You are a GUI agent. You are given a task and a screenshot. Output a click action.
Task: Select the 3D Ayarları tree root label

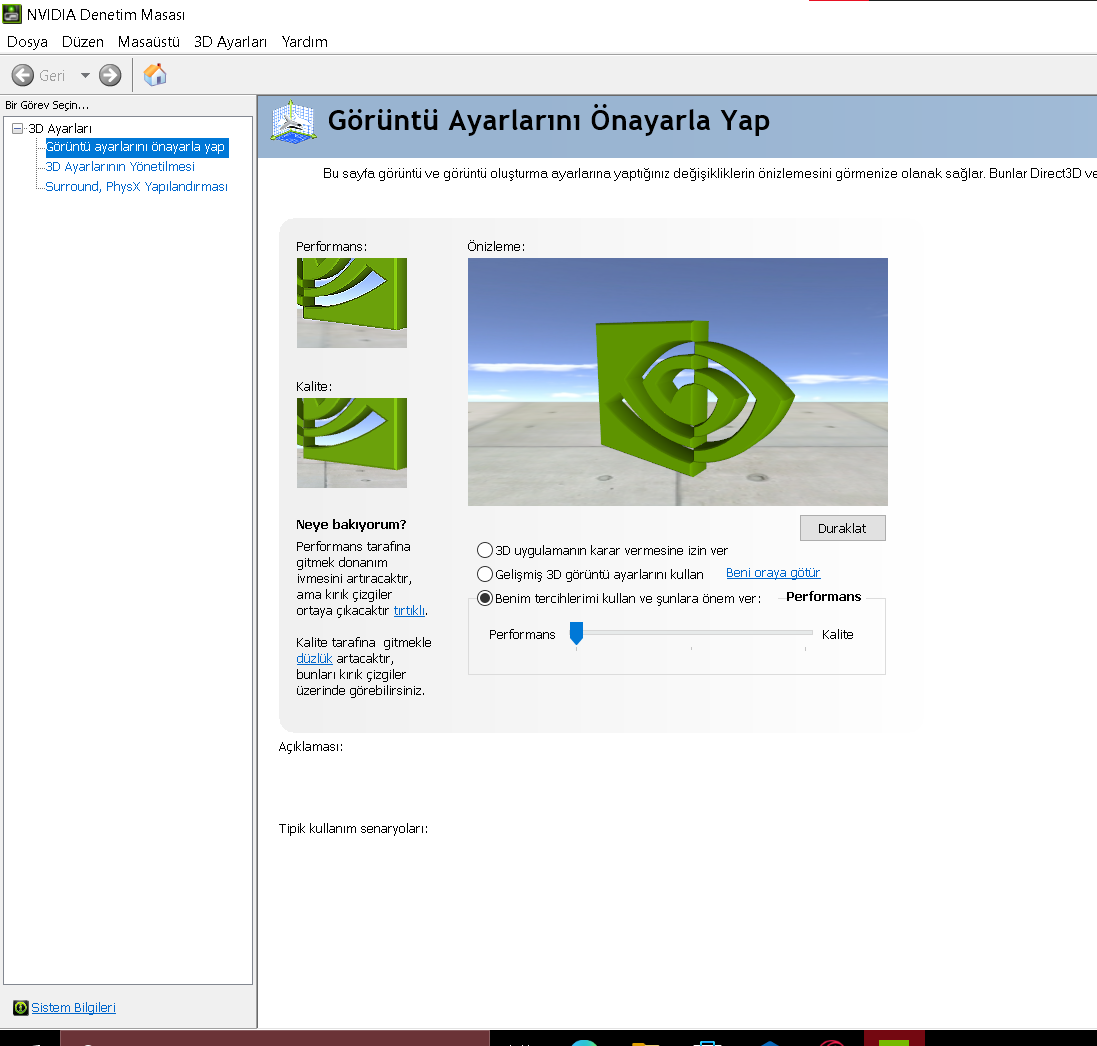click(x=60, y=129)
